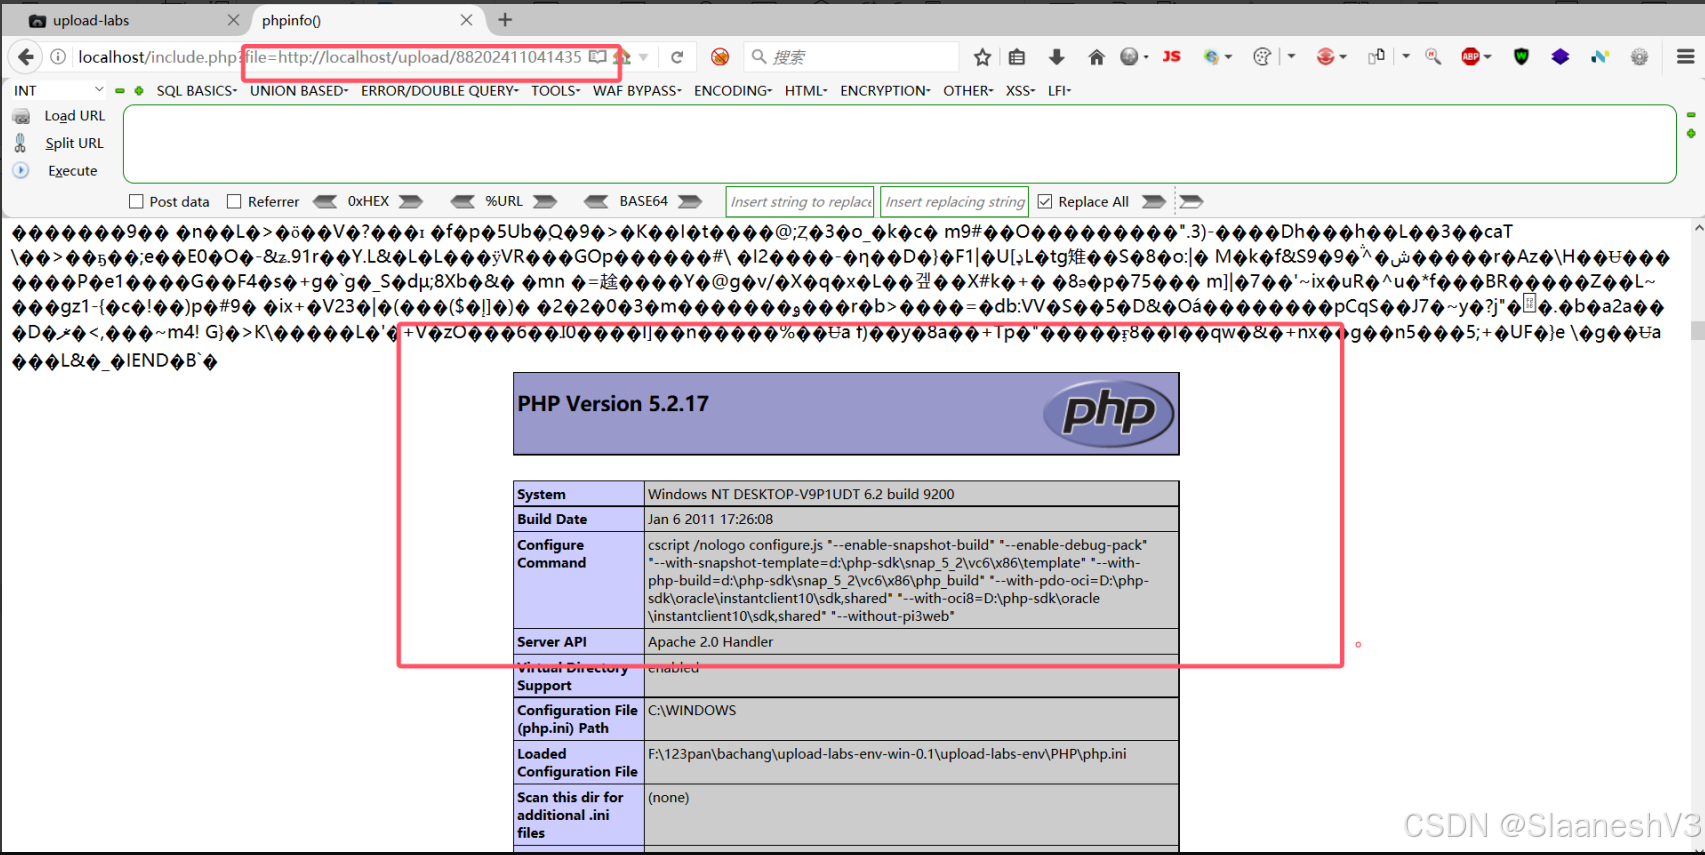Click the browser search box
This screenshot has width=1705, height=855.
point(852,57)
